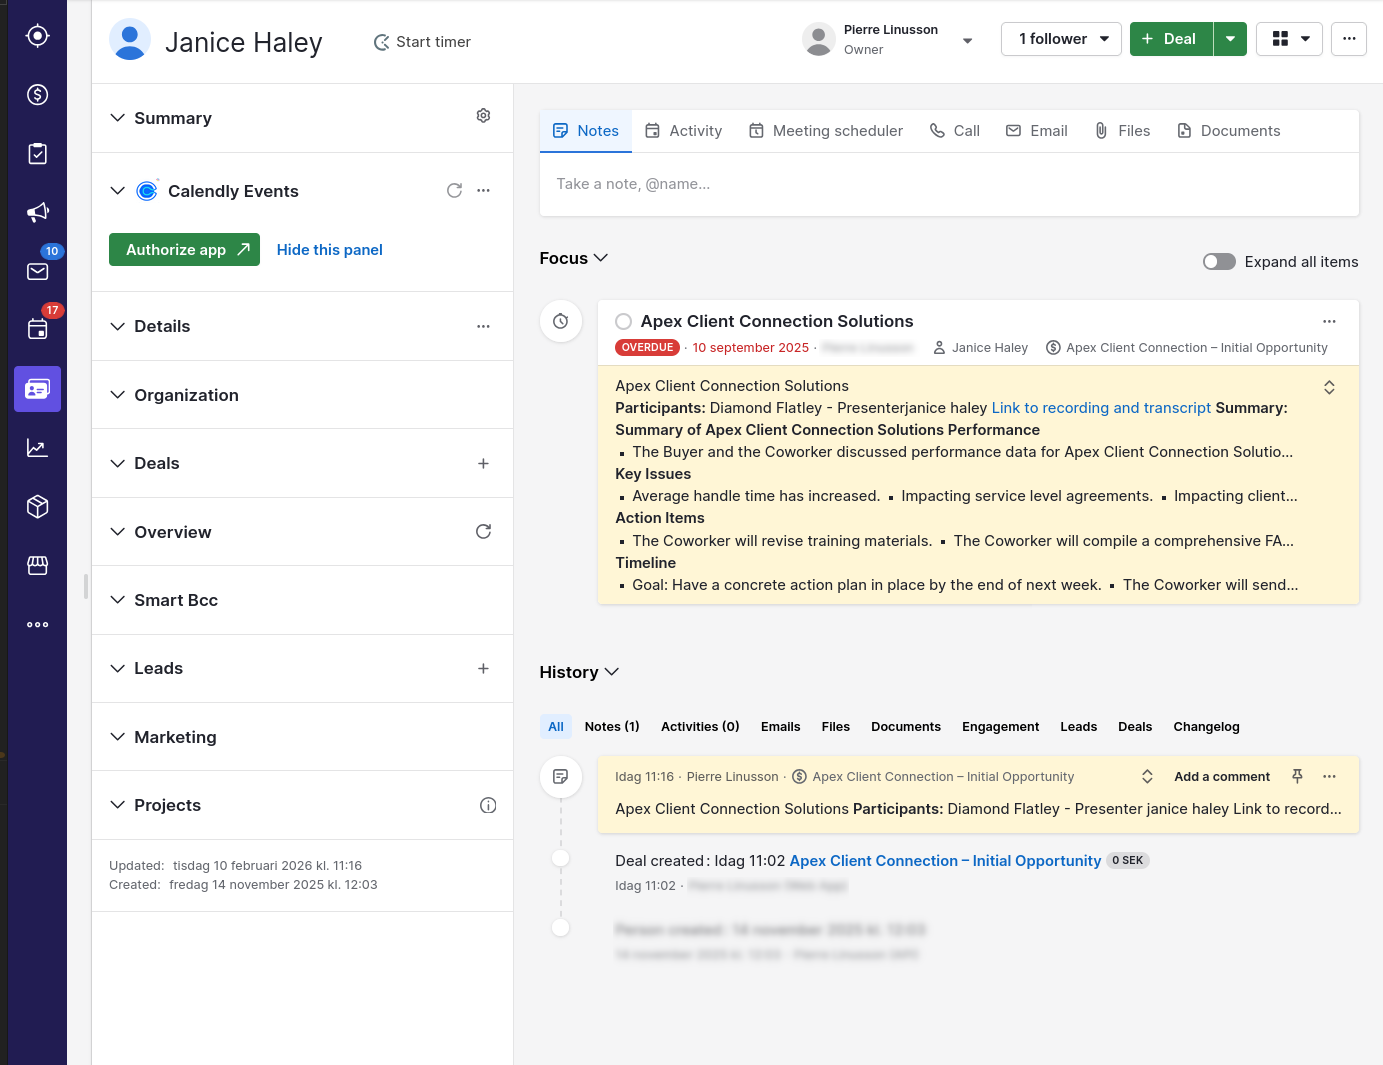Add a new deal with plus icon
1383x1065 pixels.
tap(483, 463)
